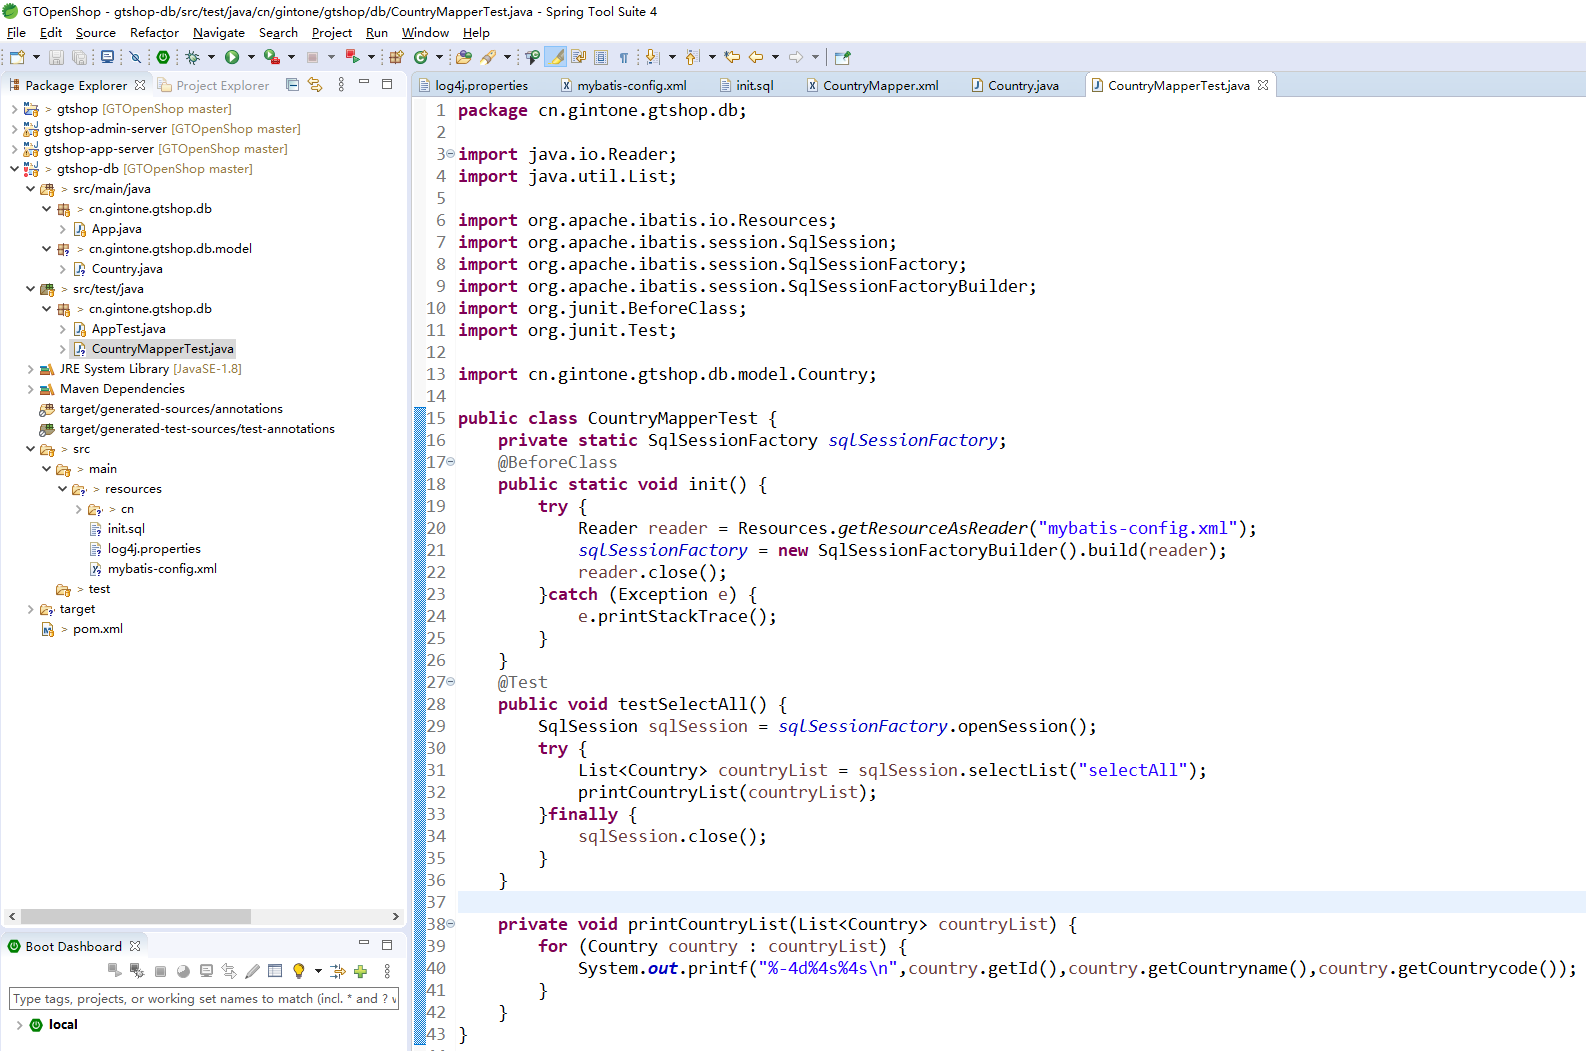Switch to the Project Explorer view tab
This screenshot has width=1586, height=1051.
(222, 86)
